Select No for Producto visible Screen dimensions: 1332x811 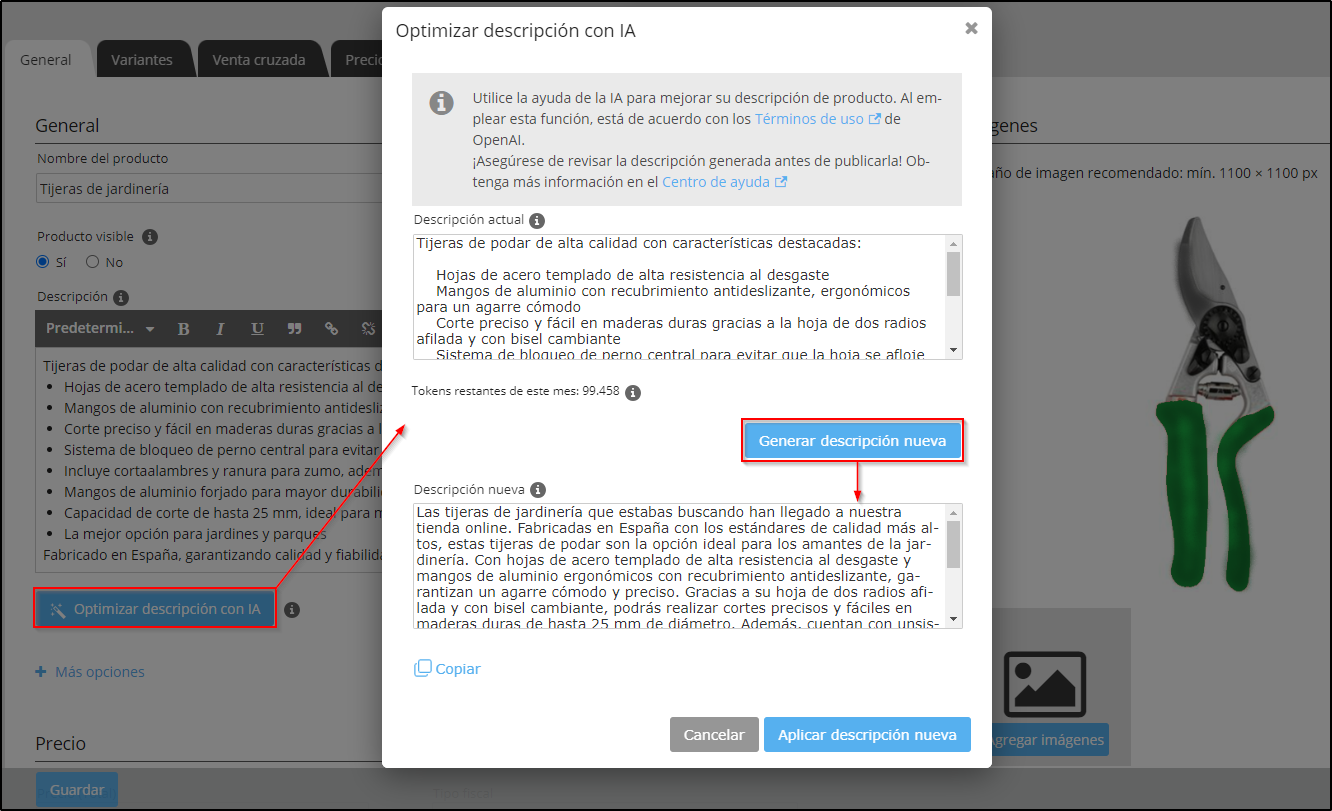coord(90,262)
